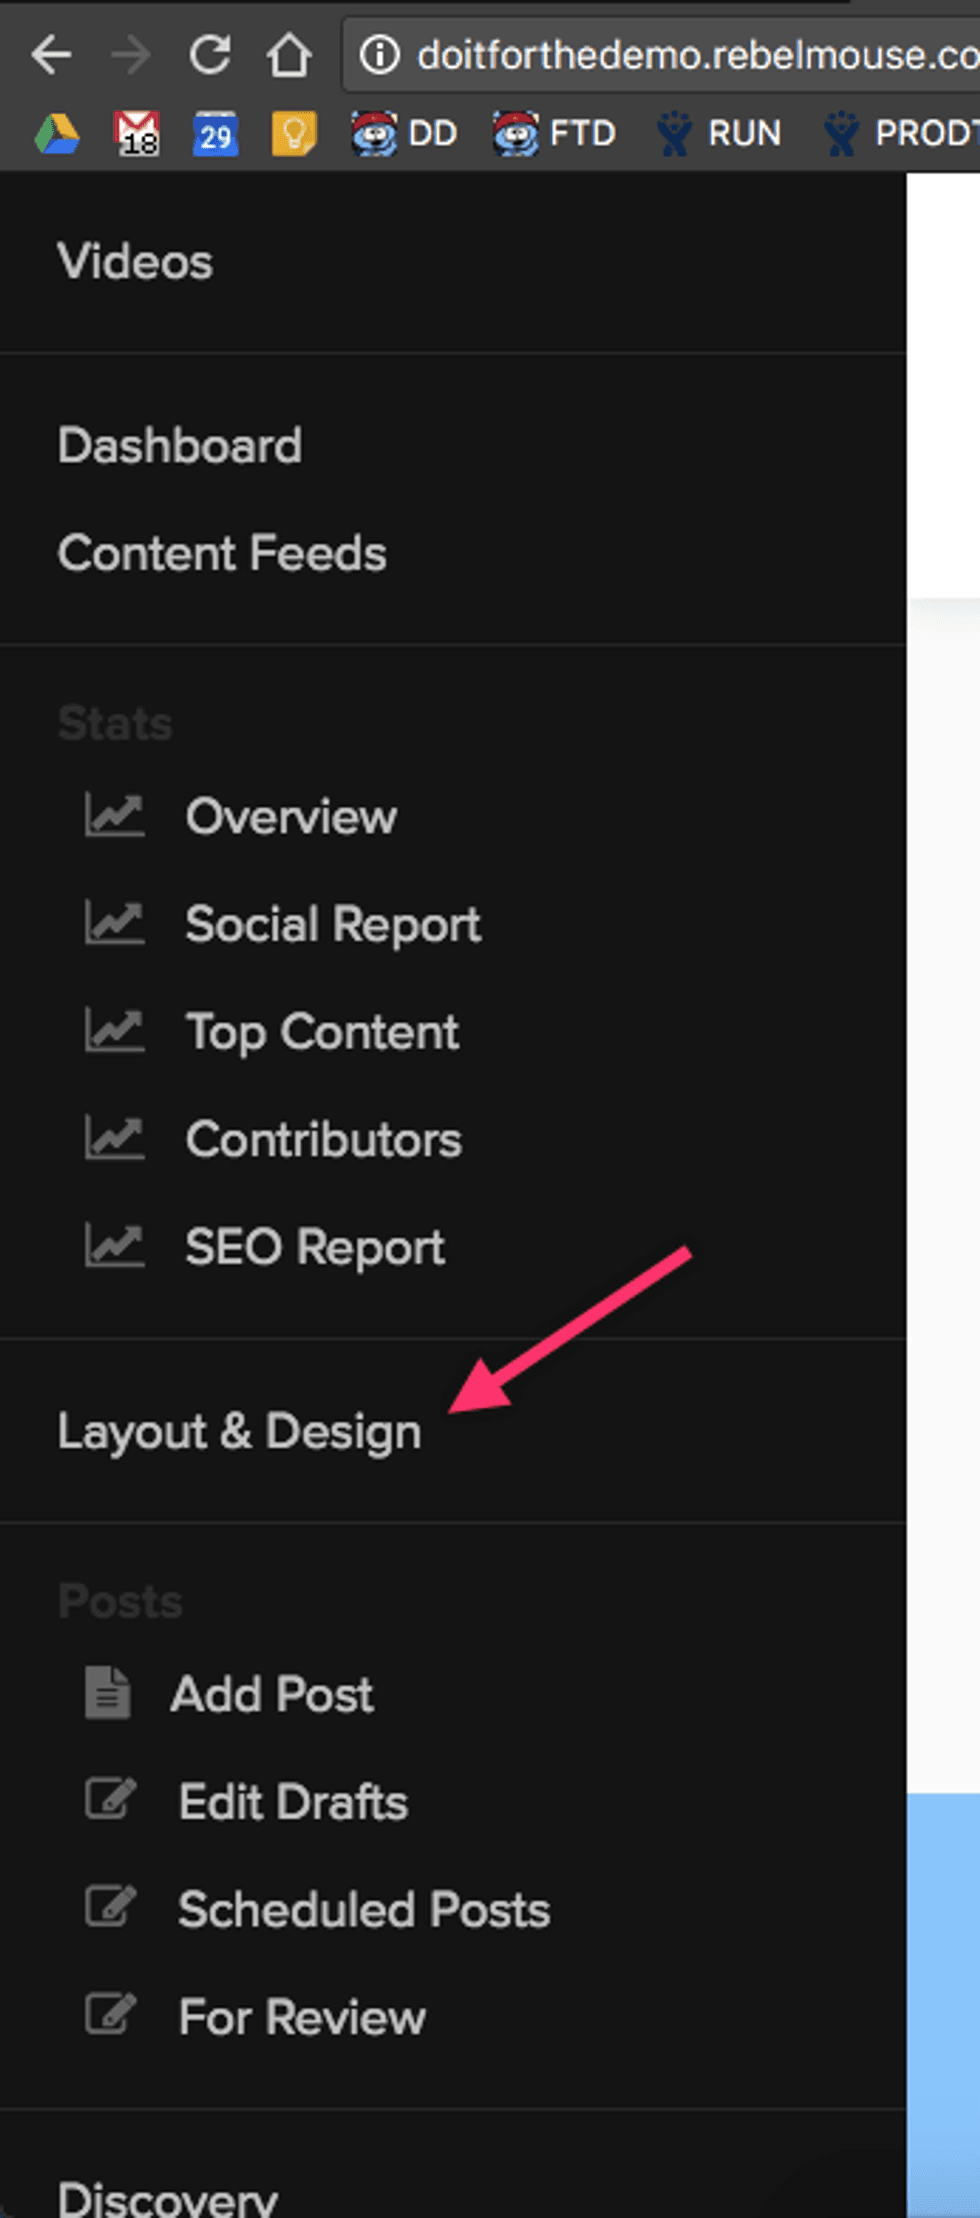Click the site info icon in address bar
Viewport: 980px width, 2218px height.
point(380,55)
